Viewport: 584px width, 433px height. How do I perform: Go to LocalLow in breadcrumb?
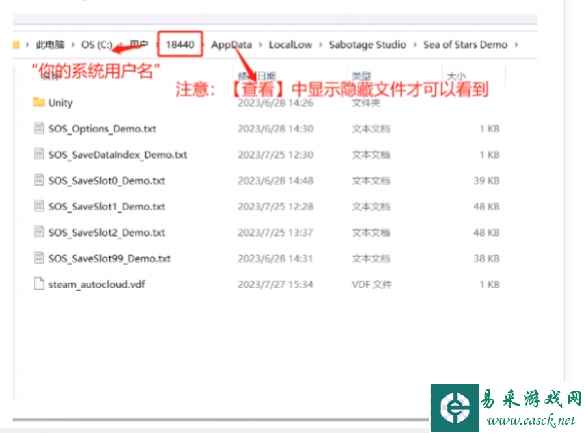(291, 45)
